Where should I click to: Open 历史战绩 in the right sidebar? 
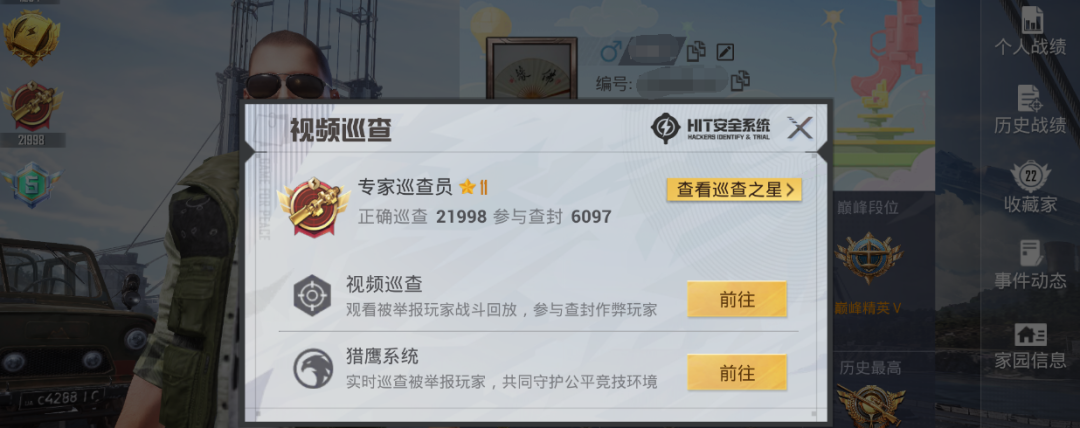(x=1030, y=110)
